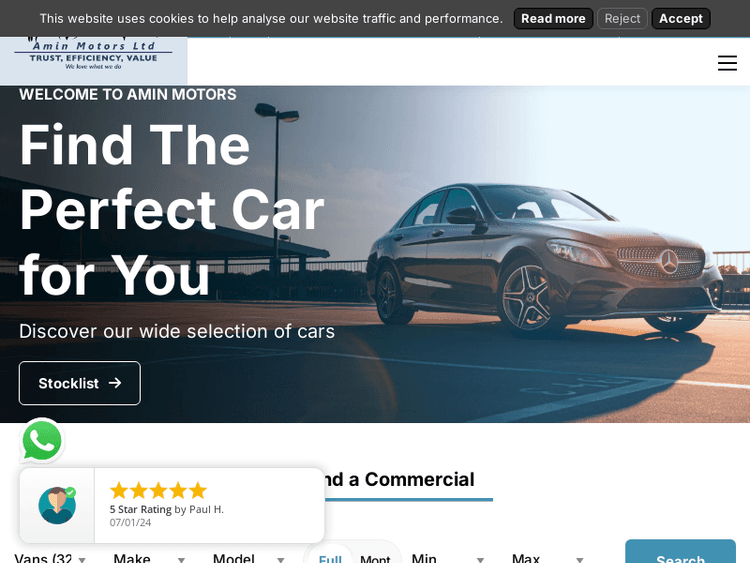Expand the Min price dropdown
This screenshot has width=750, height=563.
point(448,558)
